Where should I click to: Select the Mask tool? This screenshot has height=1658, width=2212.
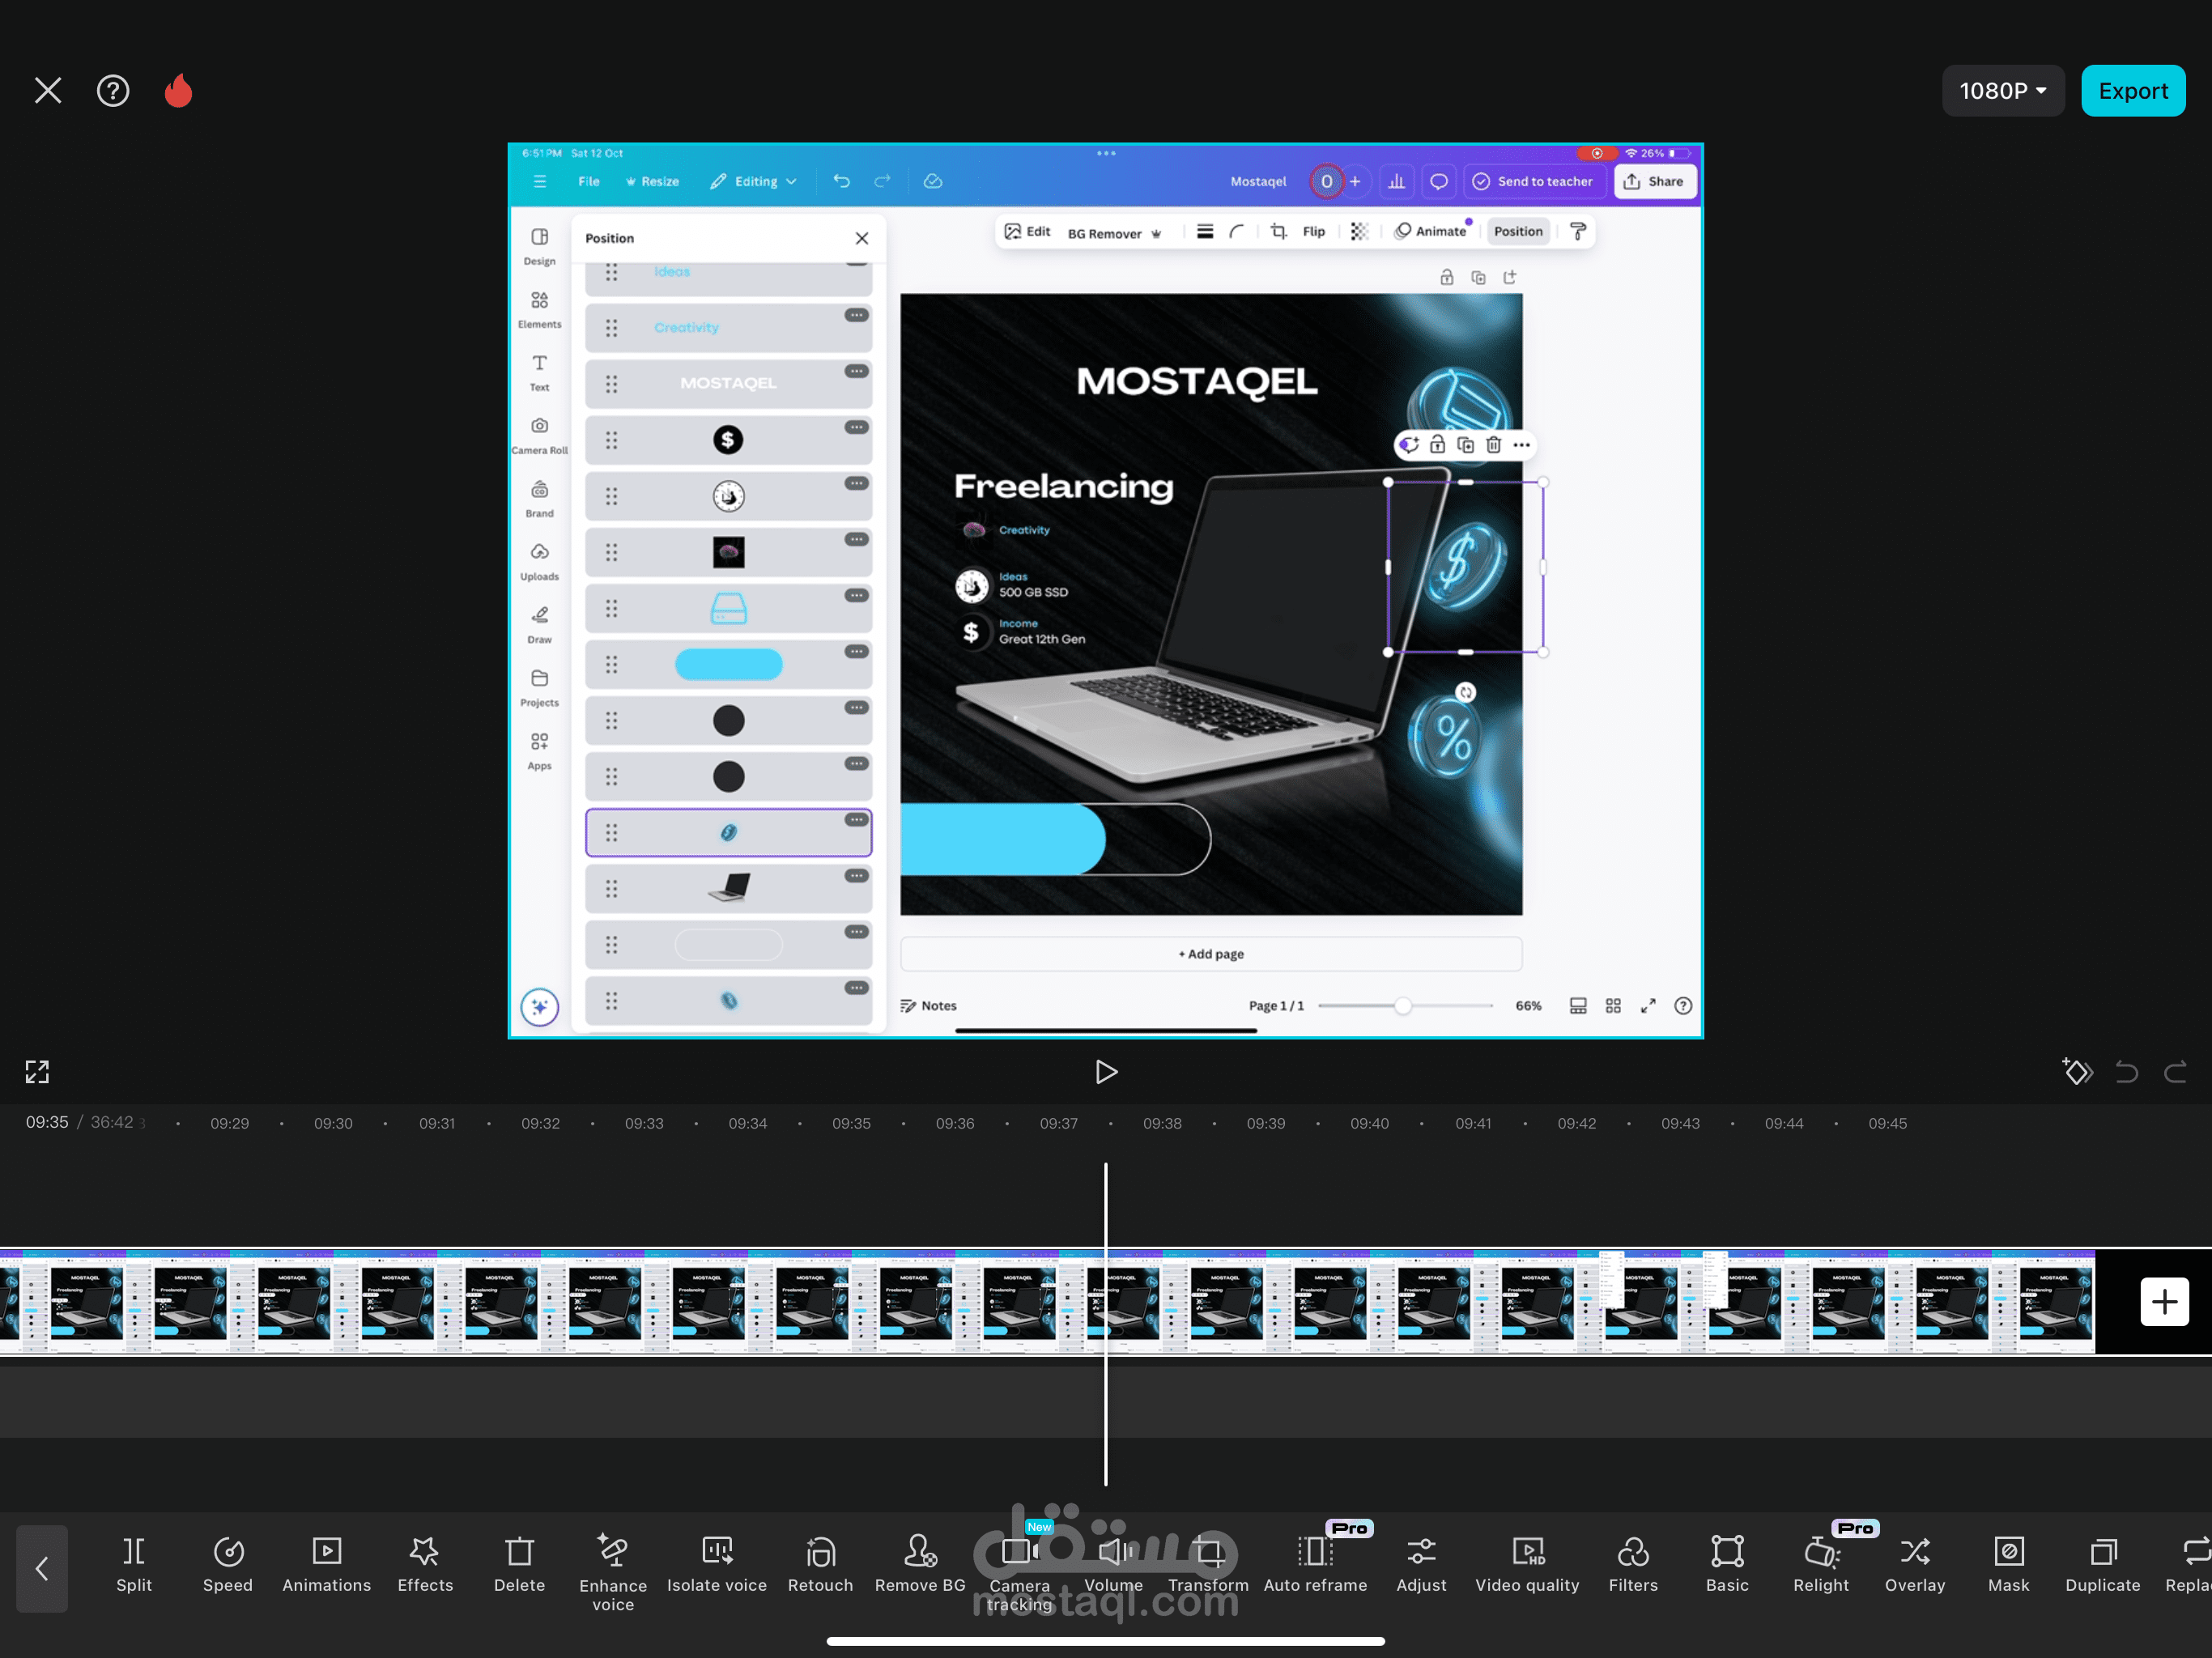(2008, 1564)
